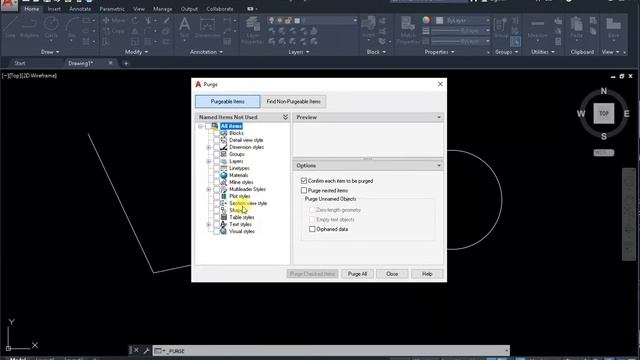Switch to the Start file tab
The height and width of the screenshot is (360, 640).
[20, 63]
